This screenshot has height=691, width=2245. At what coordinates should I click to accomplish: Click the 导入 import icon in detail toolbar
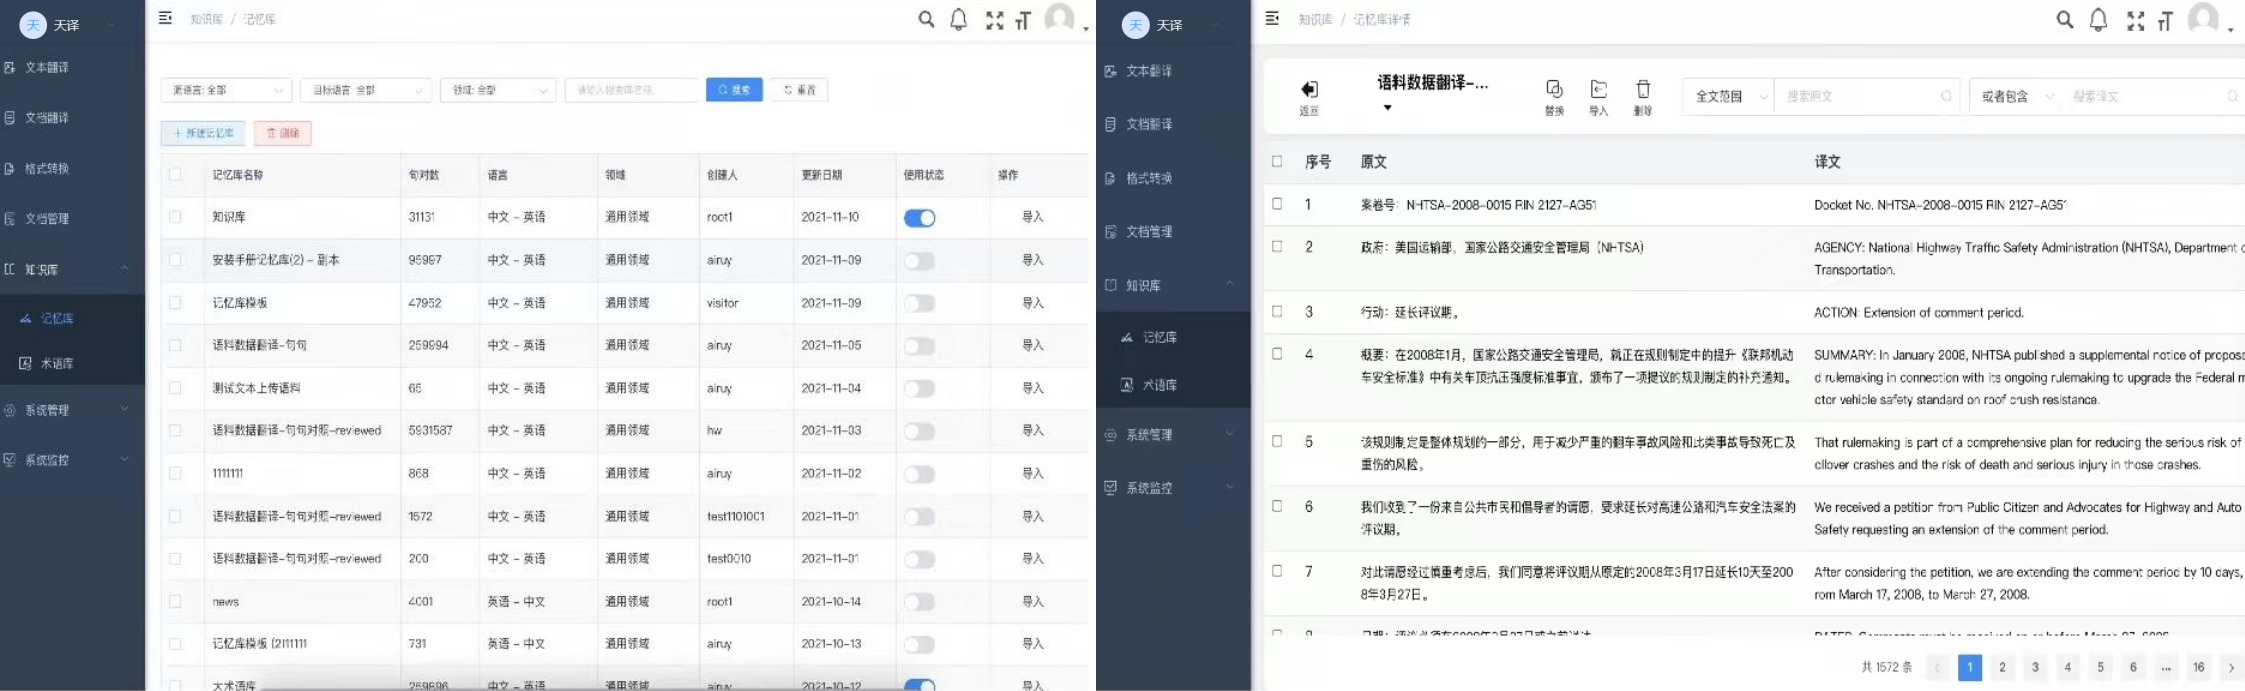click(1598, 89)
